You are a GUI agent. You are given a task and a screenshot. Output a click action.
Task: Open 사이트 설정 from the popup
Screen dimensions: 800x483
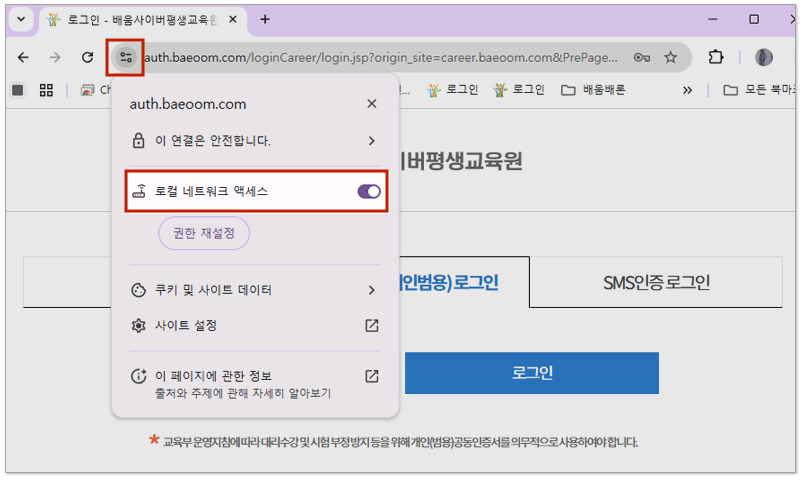(255, 326)
